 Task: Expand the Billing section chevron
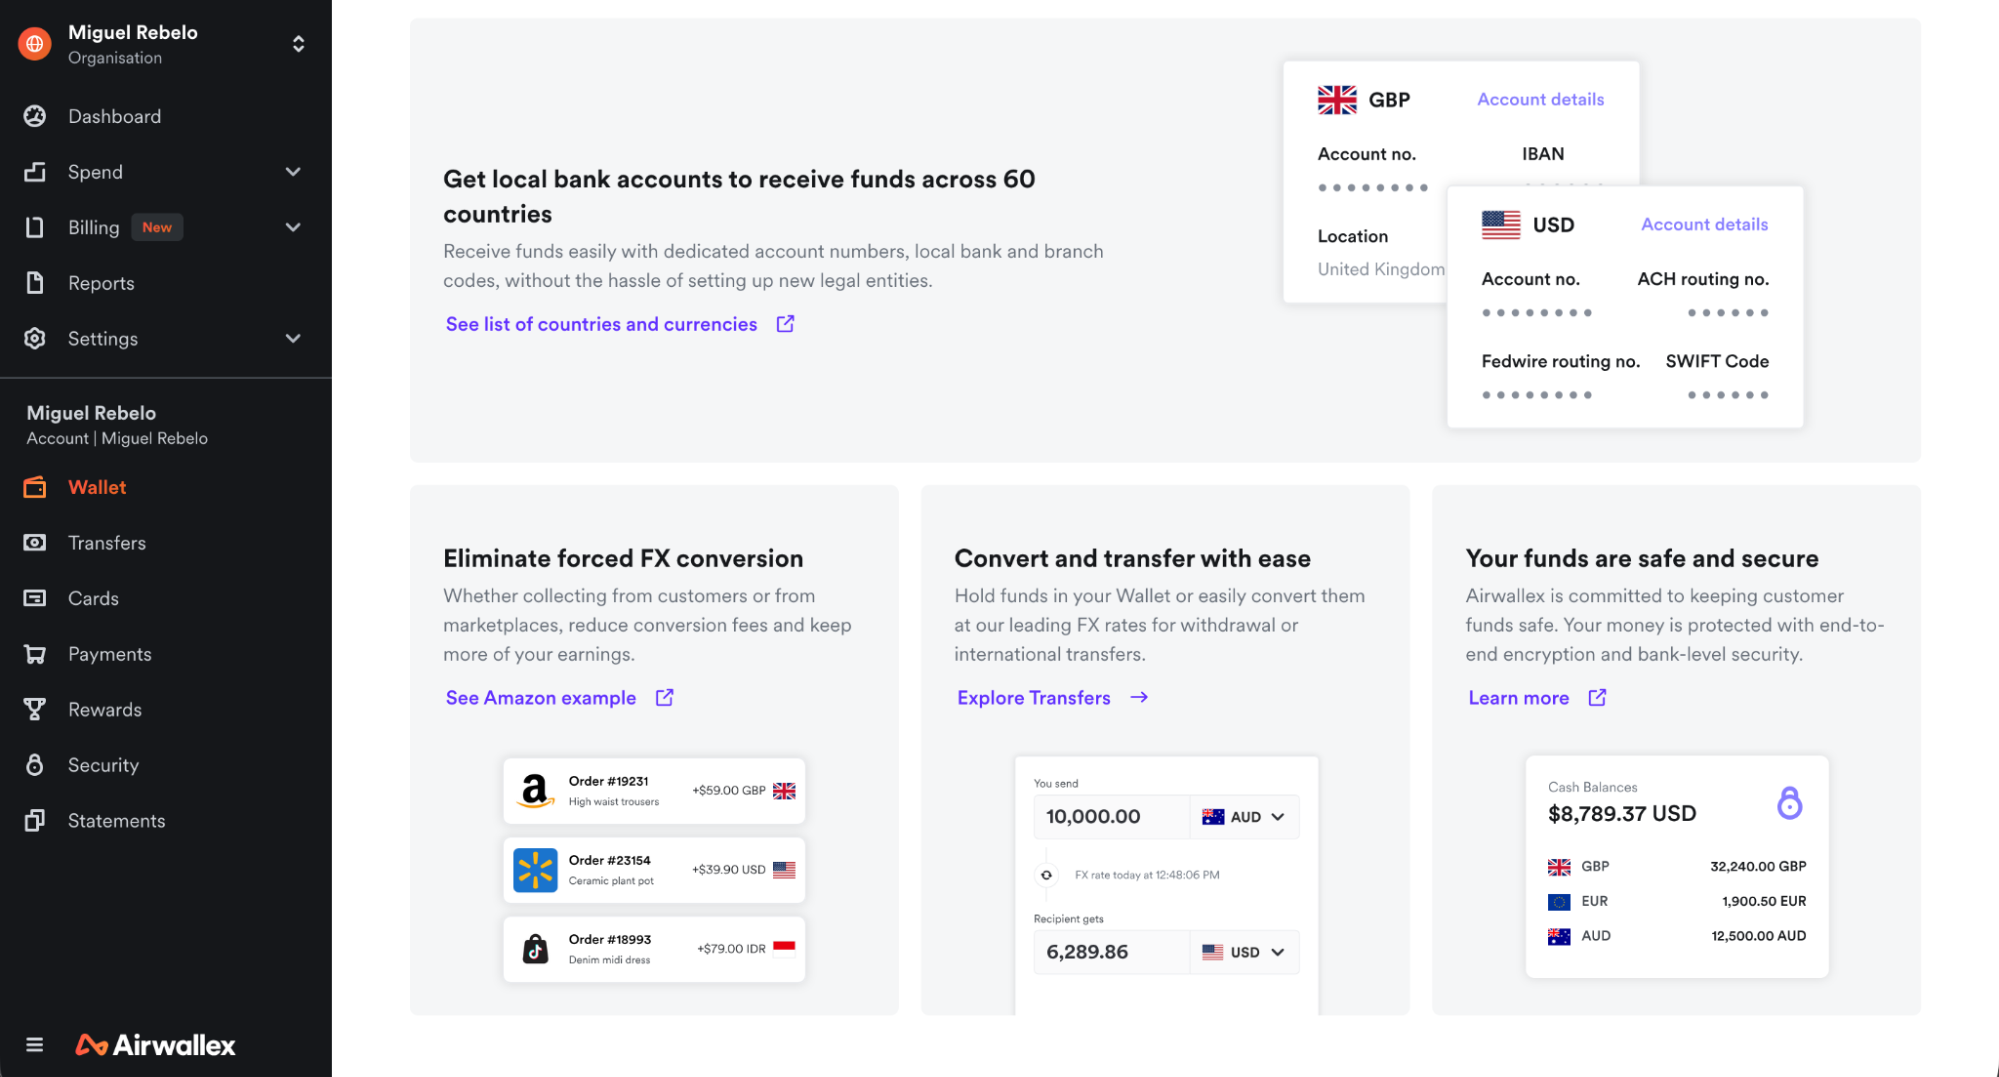pyautogui.click(x=293, y=227)
